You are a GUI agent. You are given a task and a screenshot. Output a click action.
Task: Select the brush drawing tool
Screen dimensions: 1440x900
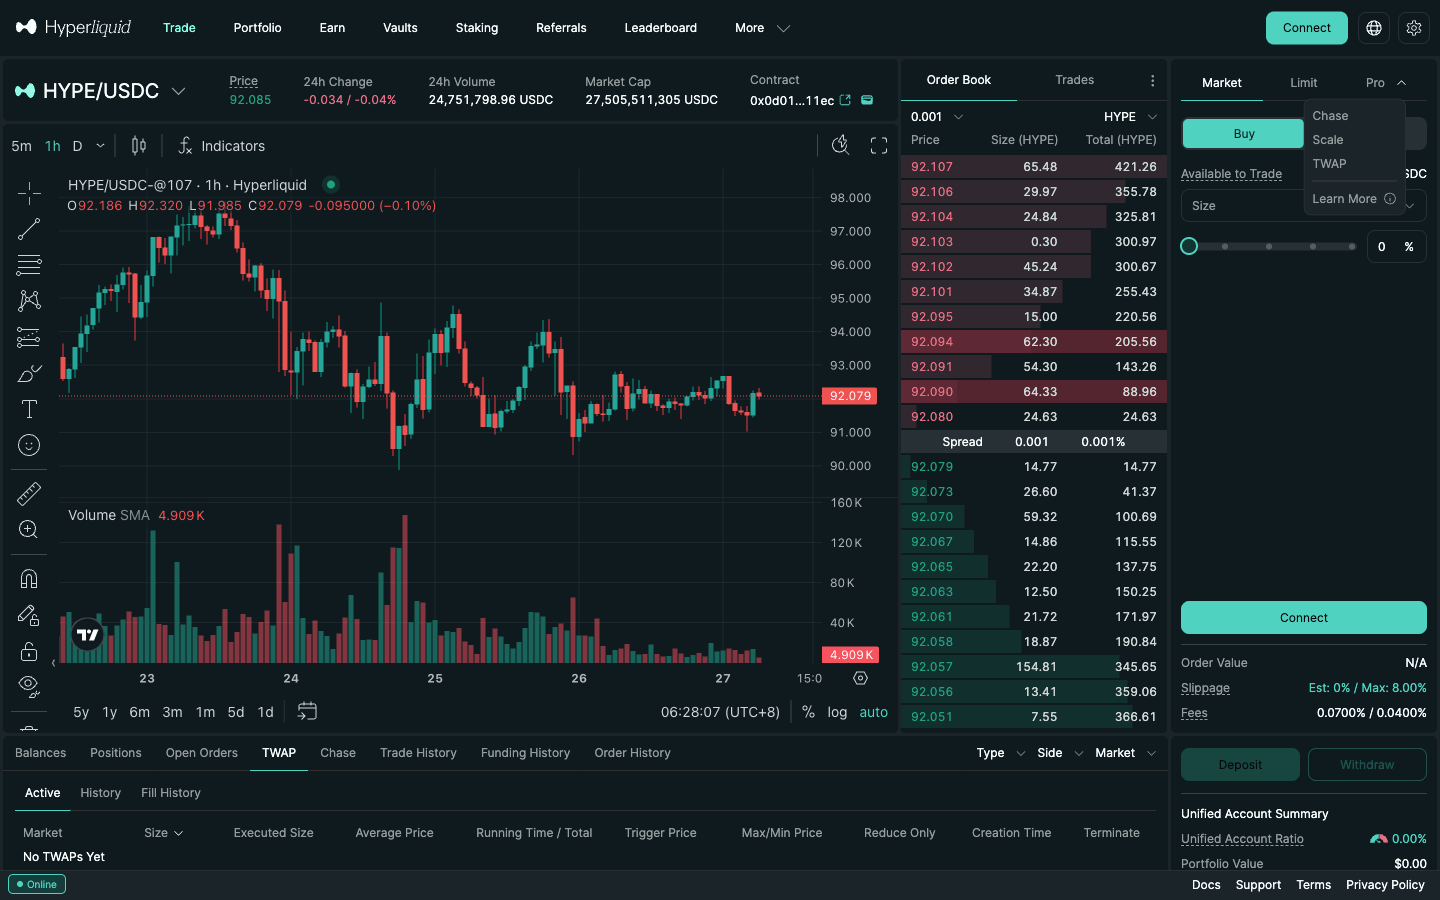coord(29,373)
